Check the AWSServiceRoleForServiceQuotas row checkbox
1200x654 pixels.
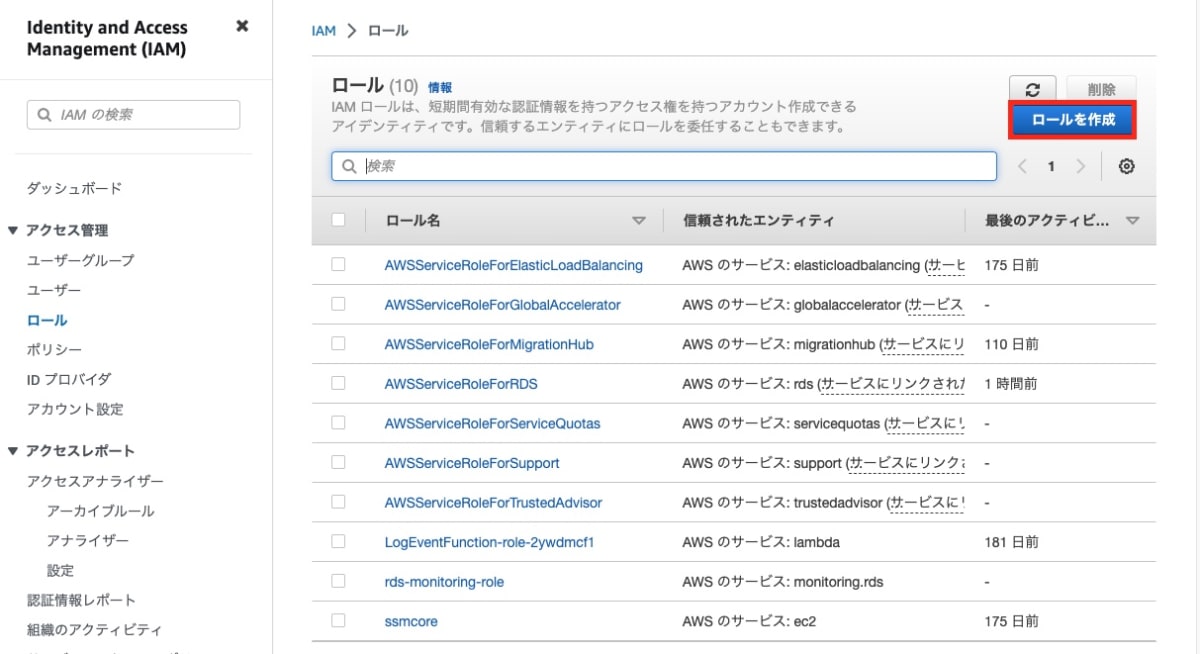[338, 423]
